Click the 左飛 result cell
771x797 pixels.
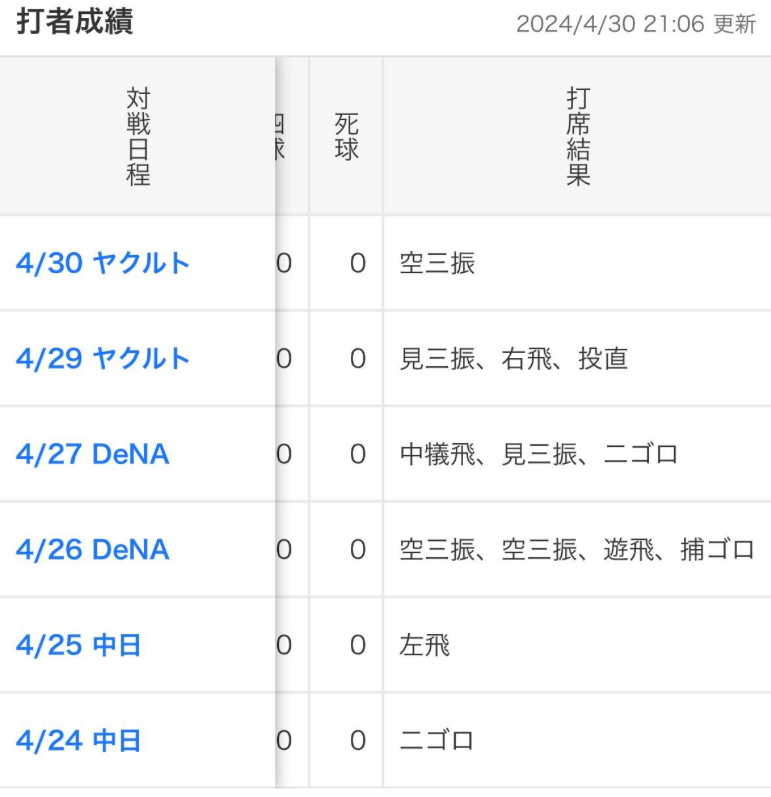coord(424,646)
